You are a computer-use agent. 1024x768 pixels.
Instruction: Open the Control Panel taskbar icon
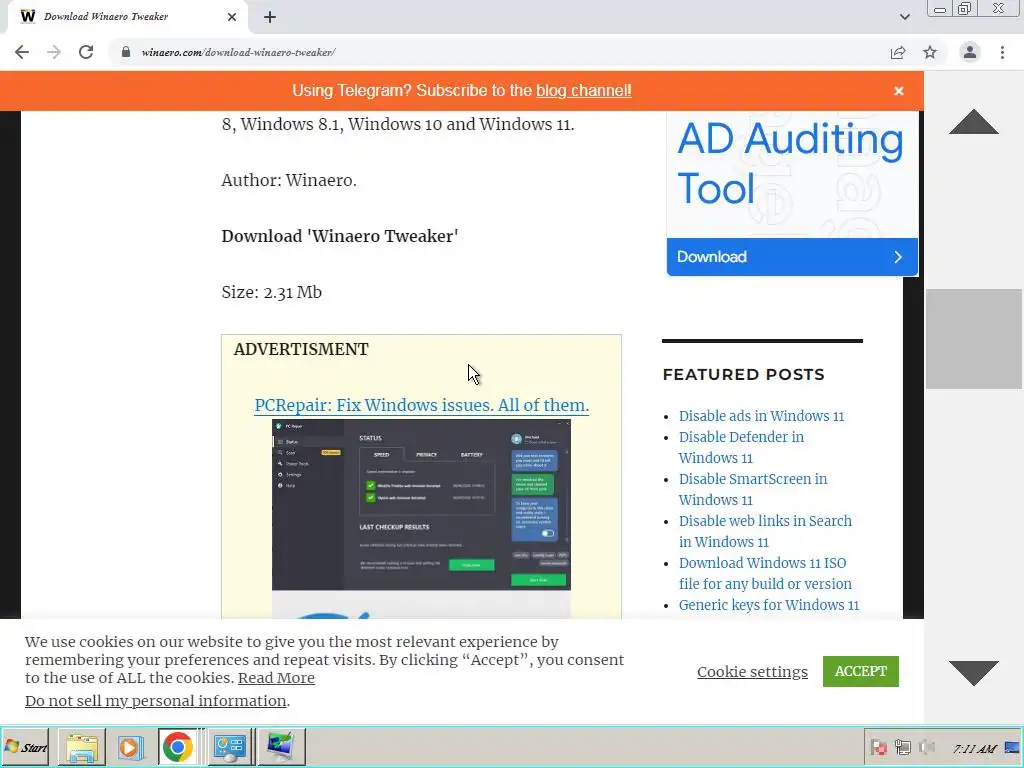pyautogui.click(x=229, y=747)
